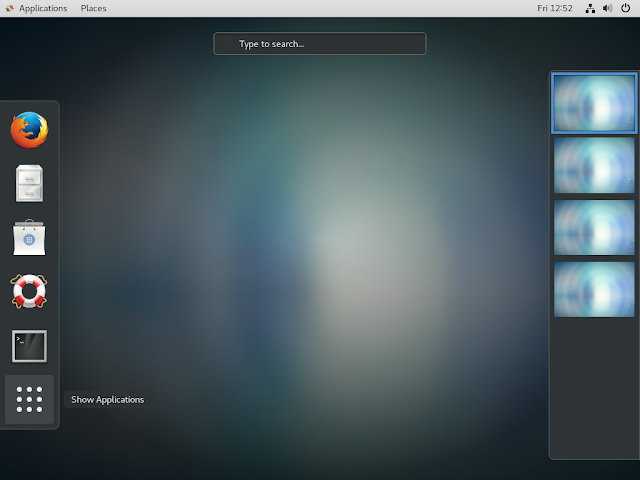Select the first (highlighted) workspace thumbnail
This screenshot has height=480, width=640.
pos(594,103)
